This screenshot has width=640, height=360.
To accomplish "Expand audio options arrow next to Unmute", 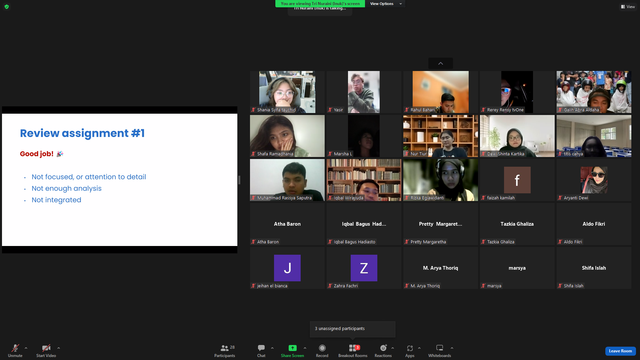I will click(x=26, y=348).
